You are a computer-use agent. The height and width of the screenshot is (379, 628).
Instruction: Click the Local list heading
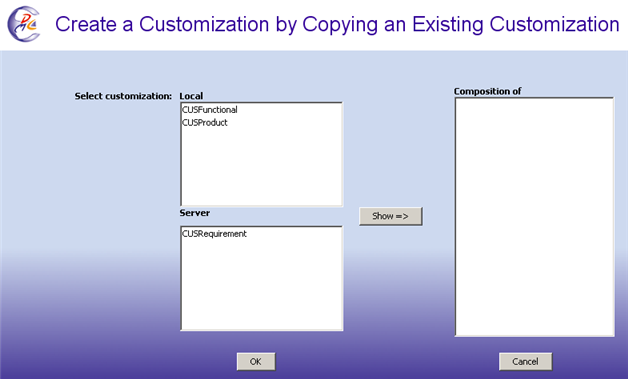[x=191, y=96]
